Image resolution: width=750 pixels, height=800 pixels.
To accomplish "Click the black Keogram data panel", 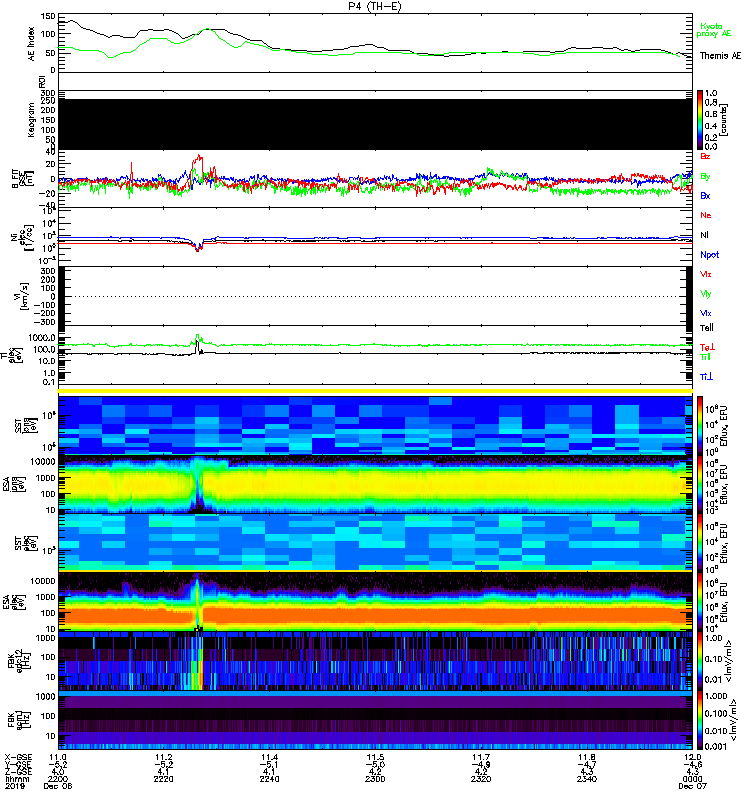I will [x=375, y=124].
